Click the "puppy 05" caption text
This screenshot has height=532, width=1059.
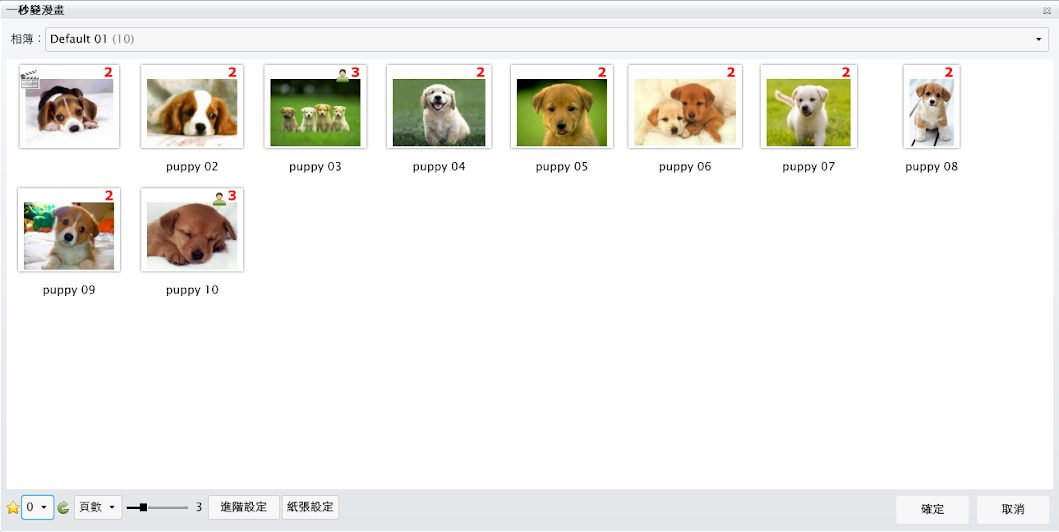click(562, 167)
